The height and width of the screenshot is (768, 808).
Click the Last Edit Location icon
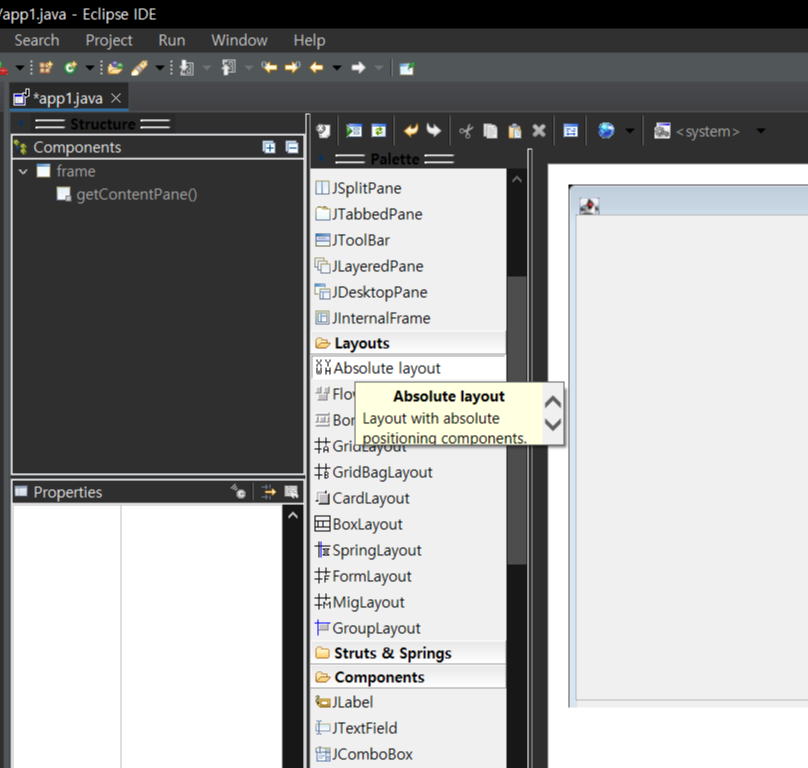pyautogui.click(x=269, y=67)
